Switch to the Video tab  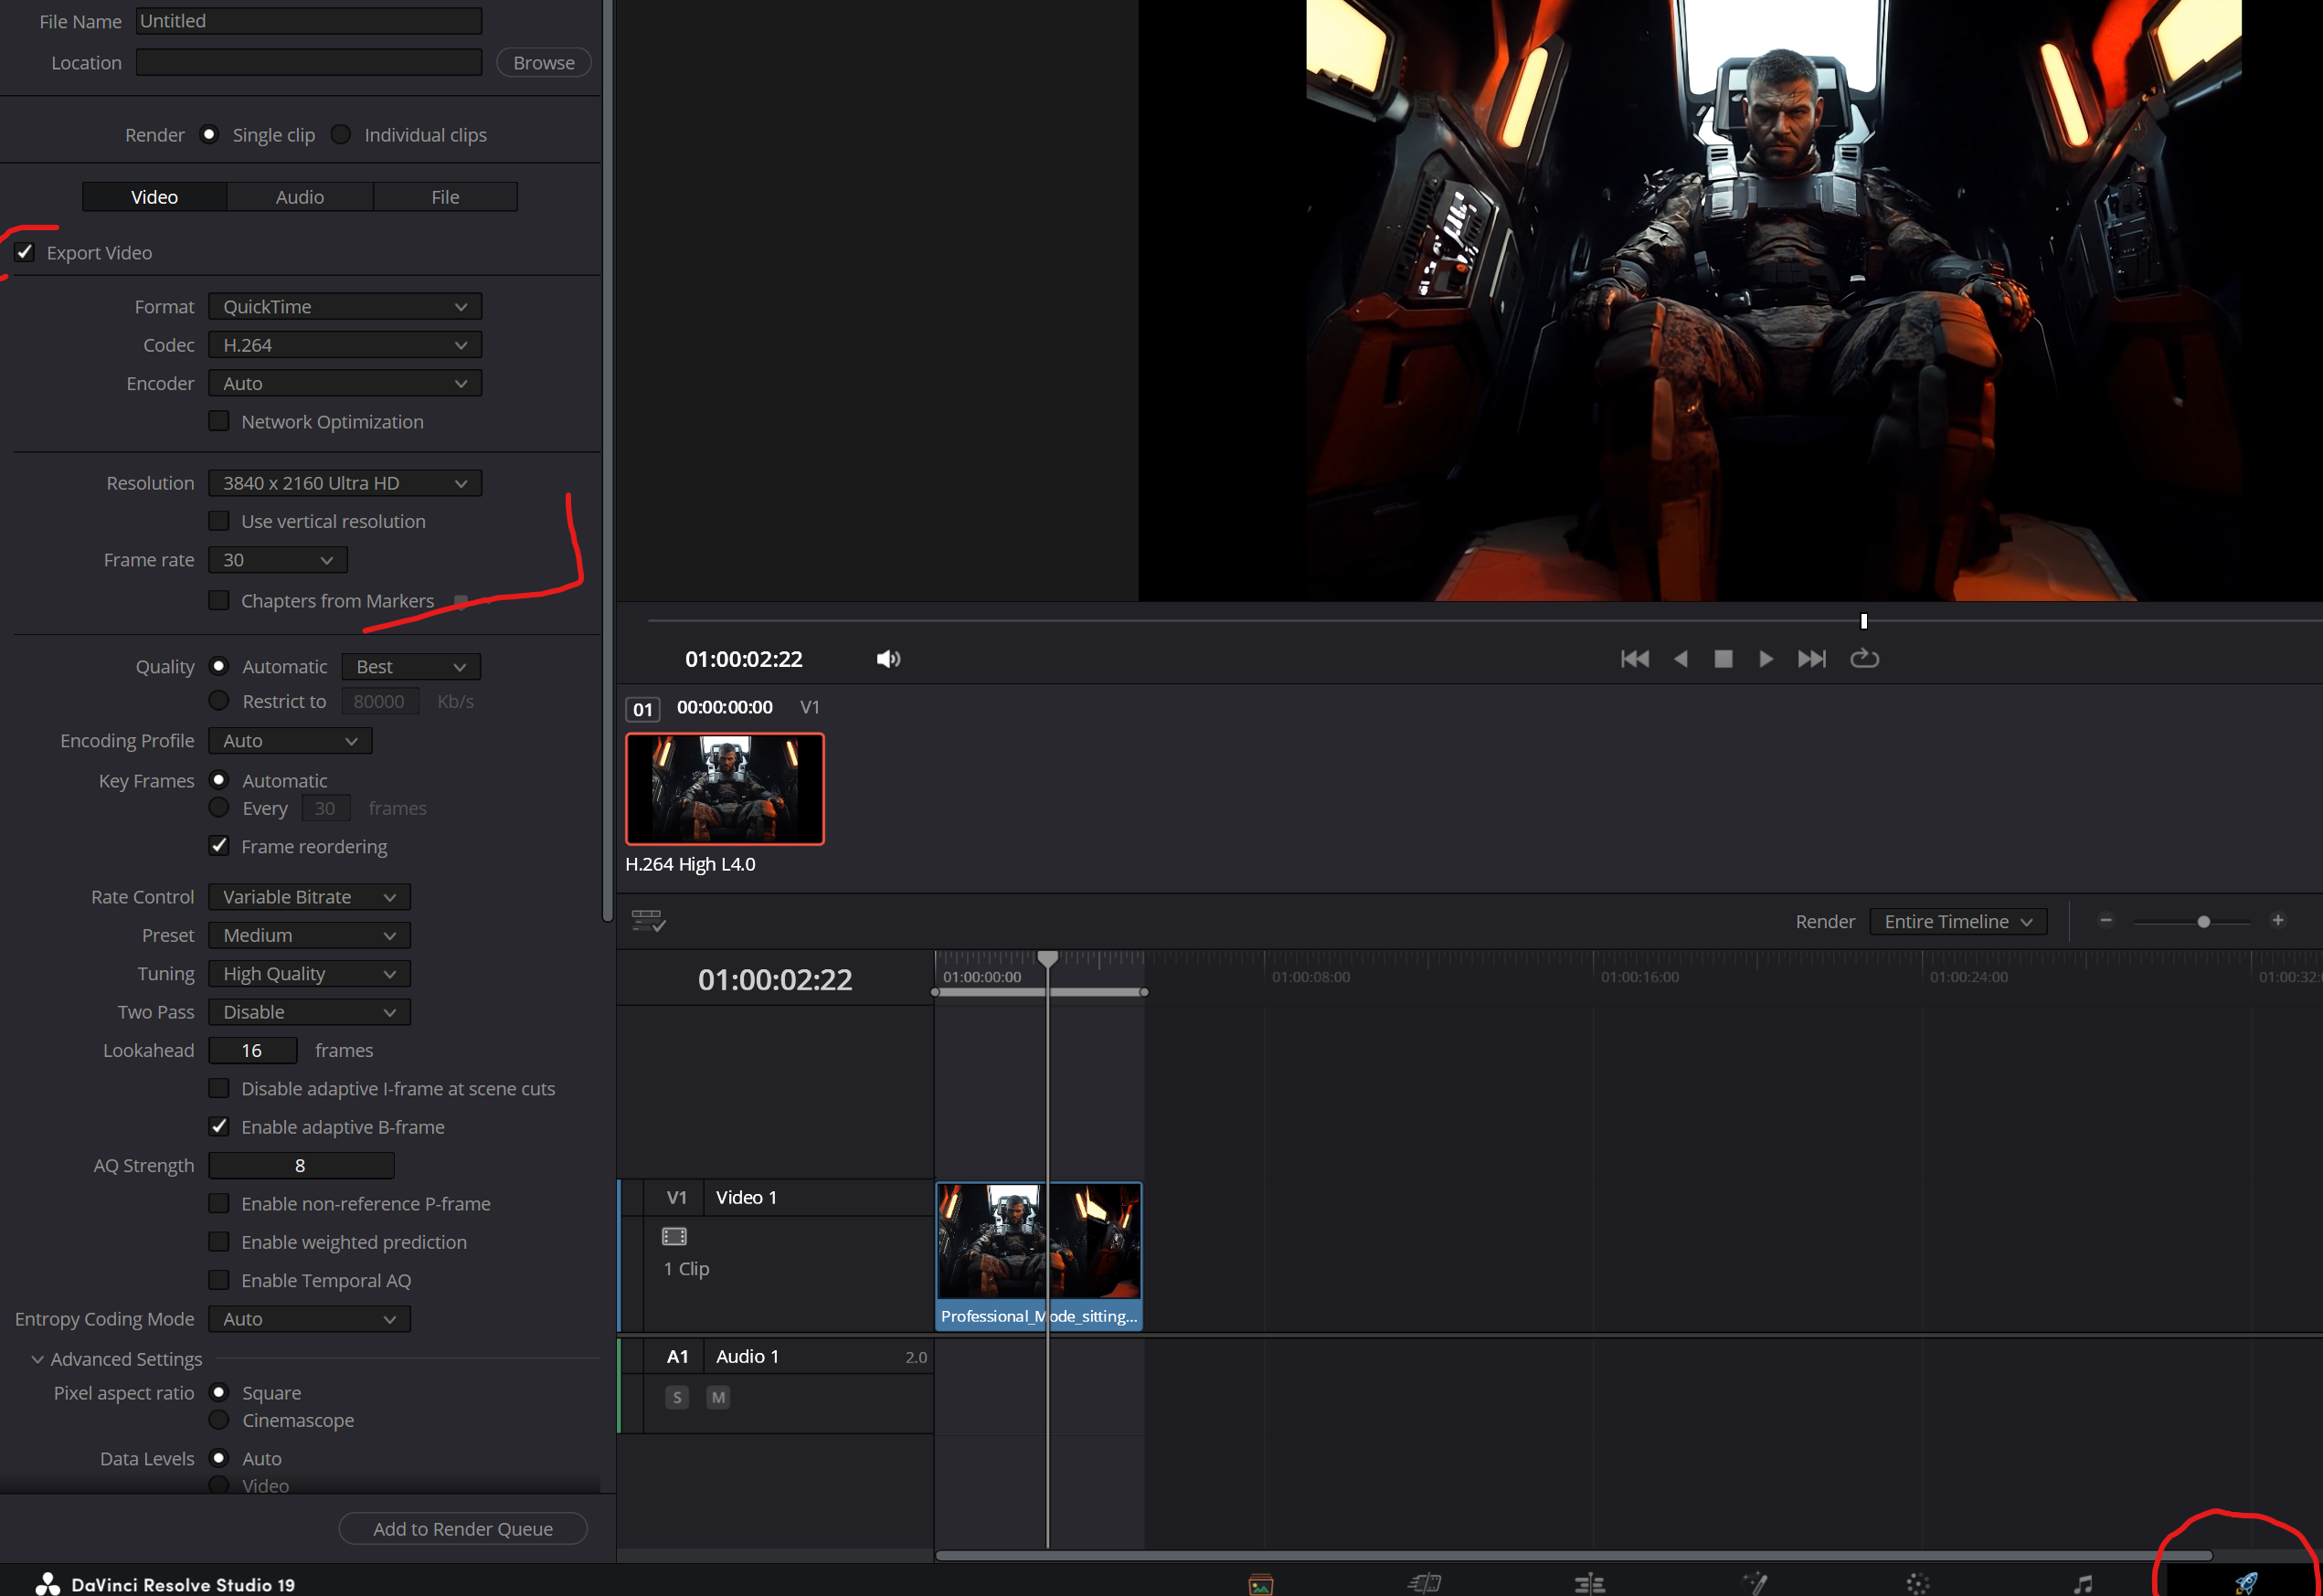pos(155,197)
